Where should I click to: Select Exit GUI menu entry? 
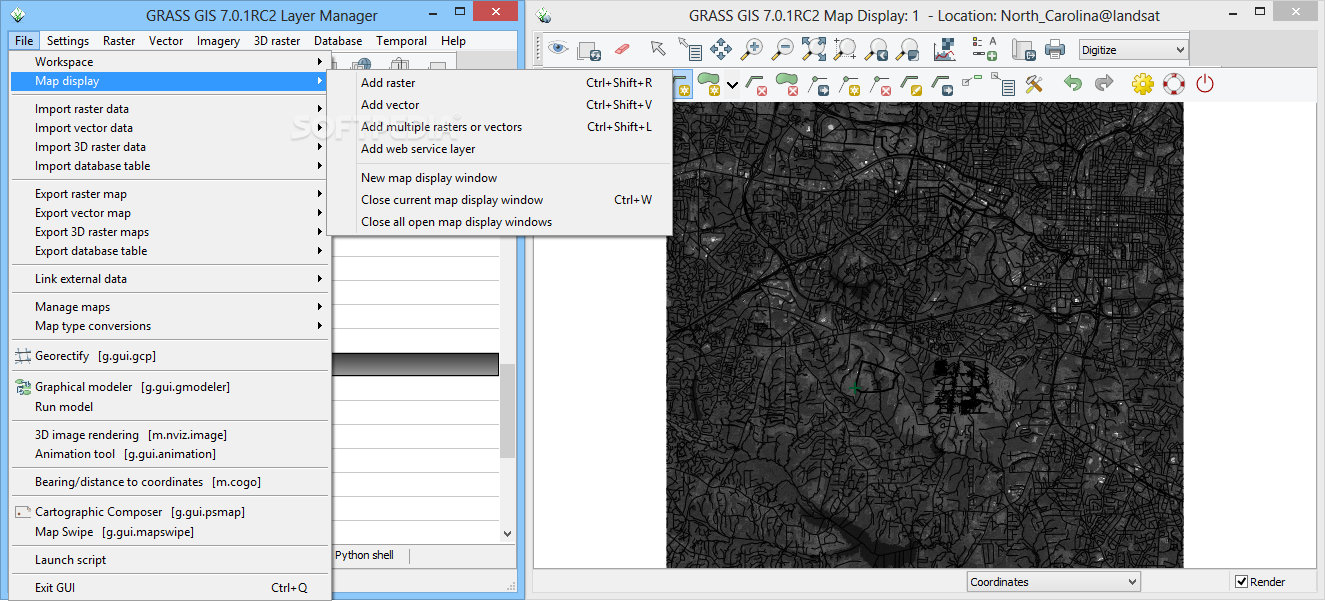[x=169, y=588]
